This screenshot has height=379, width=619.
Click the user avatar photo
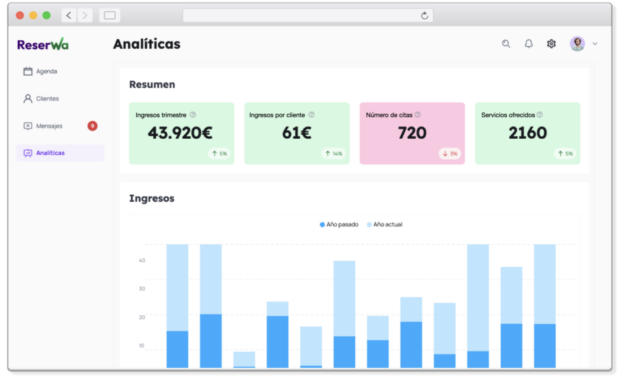[x=577, y=44]
